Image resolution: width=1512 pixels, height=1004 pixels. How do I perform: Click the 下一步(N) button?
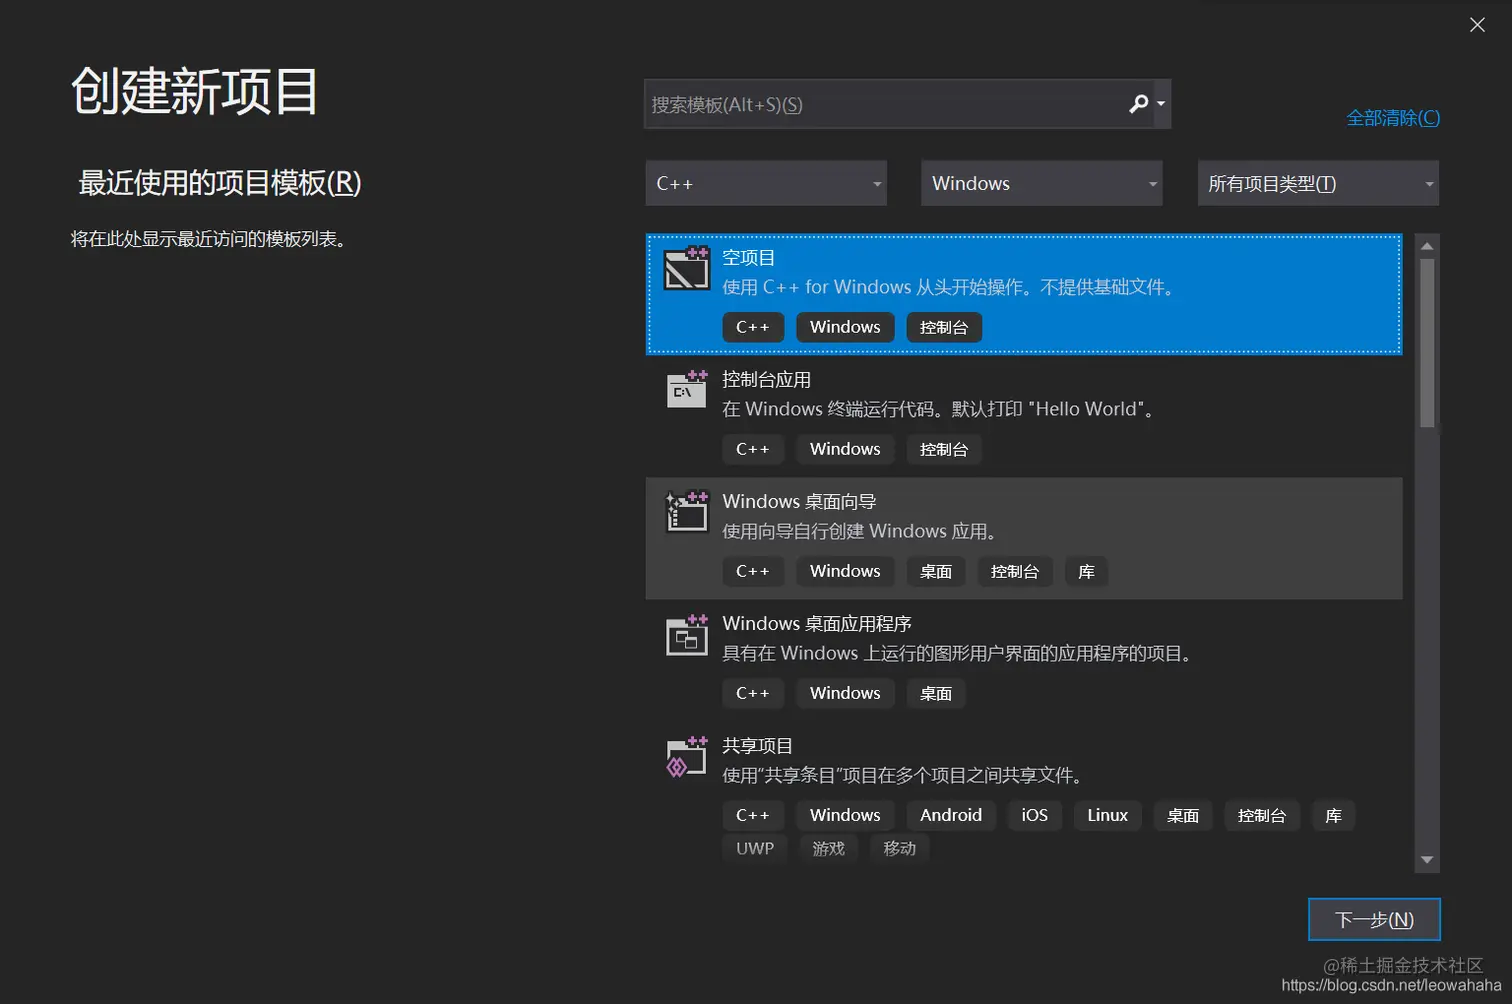tap(1373, 918)
